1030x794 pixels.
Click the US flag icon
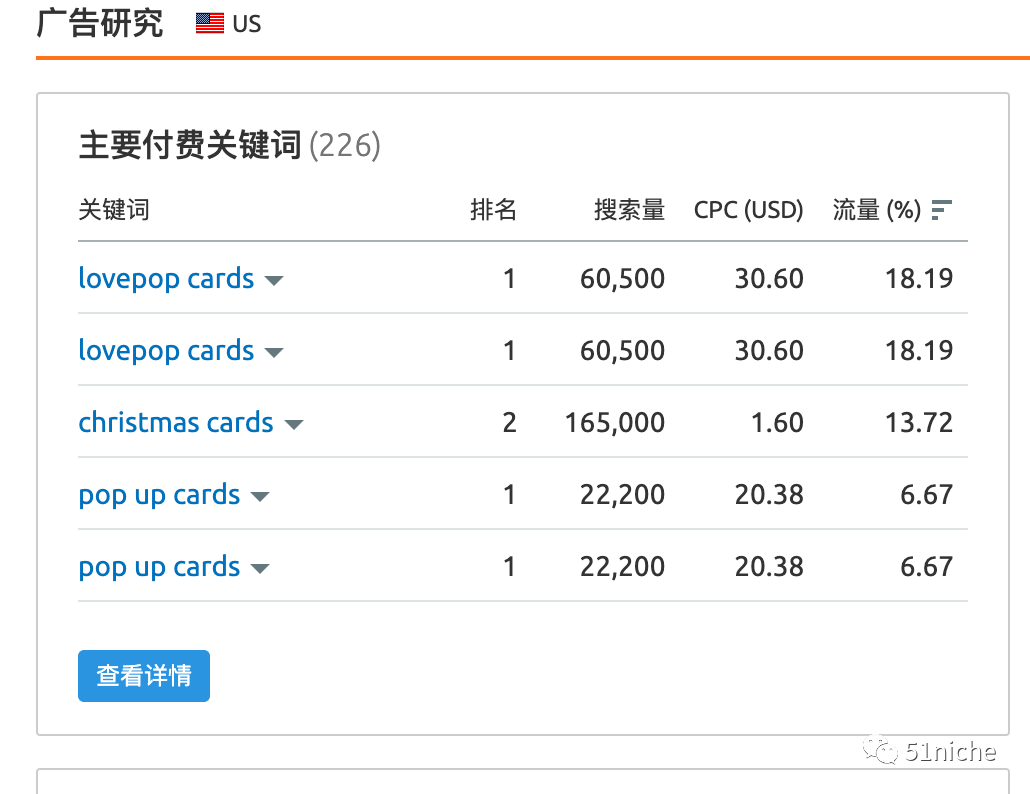coord(209,24)
